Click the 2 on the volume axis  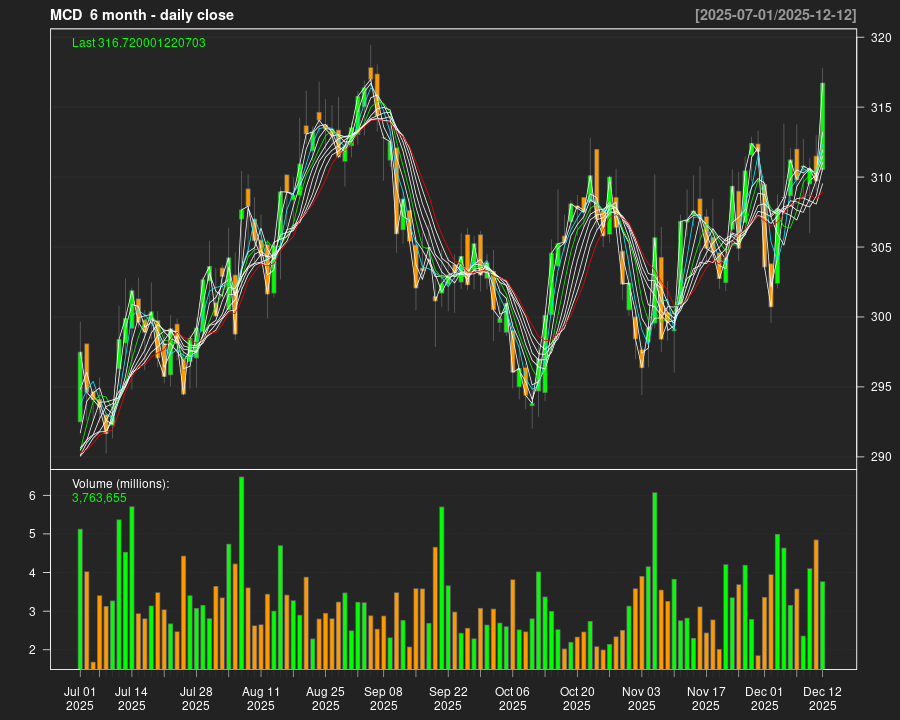pos(32,650)
